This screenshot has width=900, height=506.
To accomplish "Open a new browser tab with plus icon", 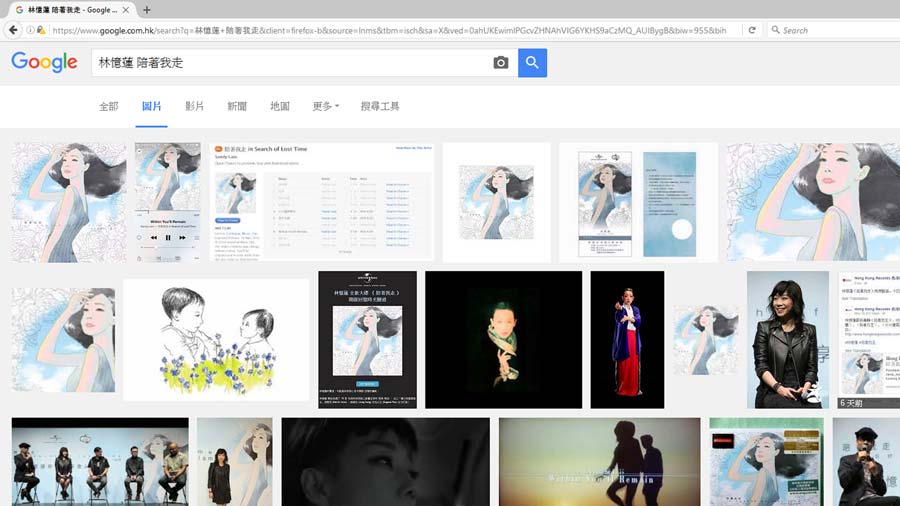I will (x=147, y=10).
